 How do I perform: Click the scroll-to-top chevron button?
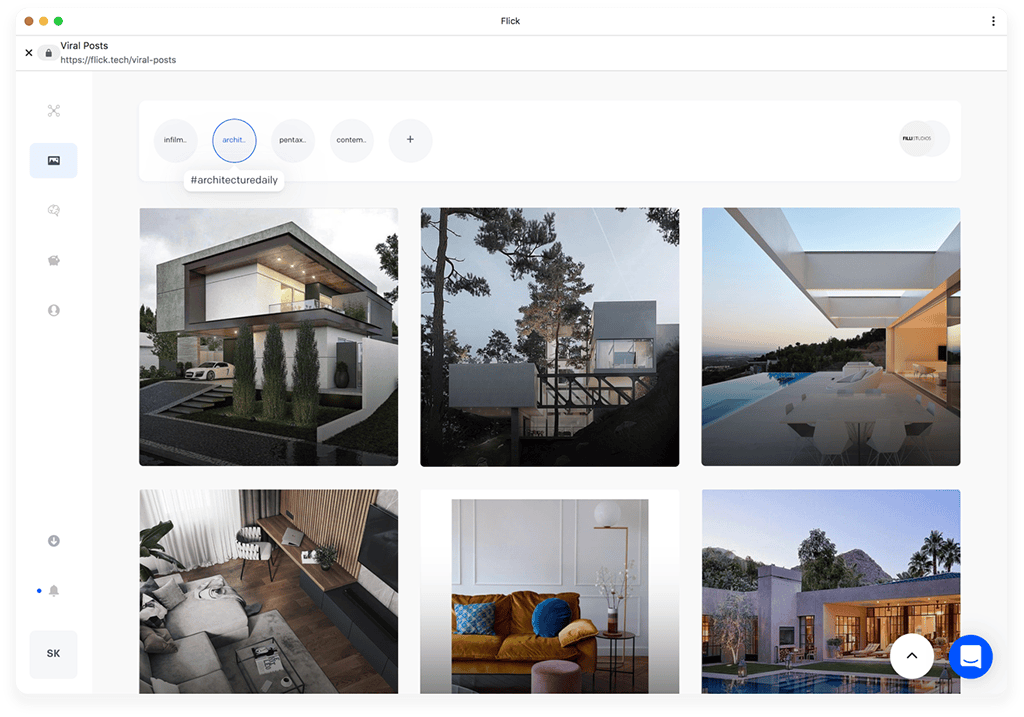coord(912,656)
